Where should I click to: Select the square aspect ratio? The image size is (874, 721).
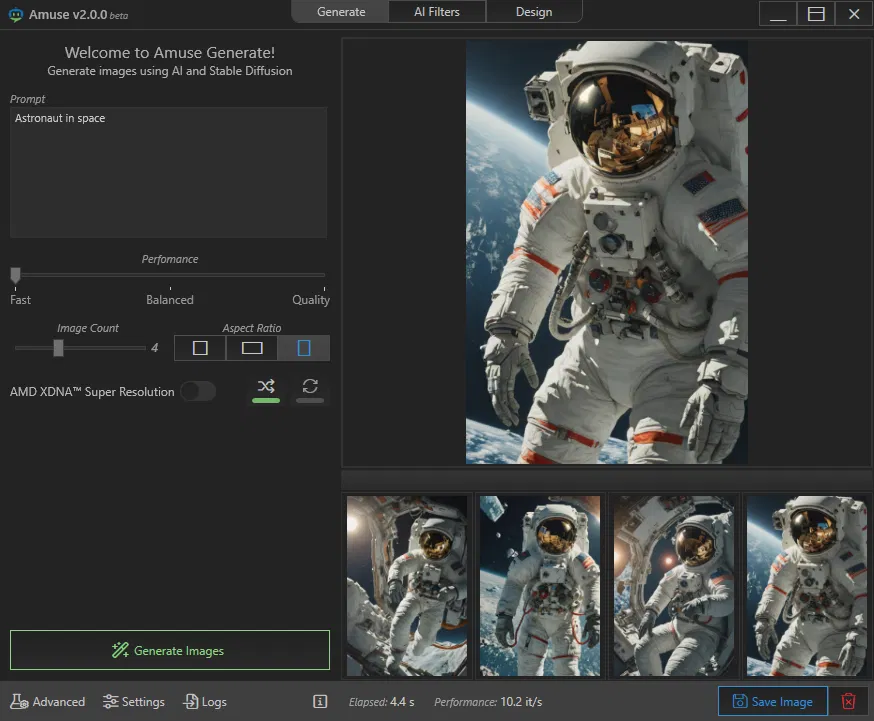point(200,348)
